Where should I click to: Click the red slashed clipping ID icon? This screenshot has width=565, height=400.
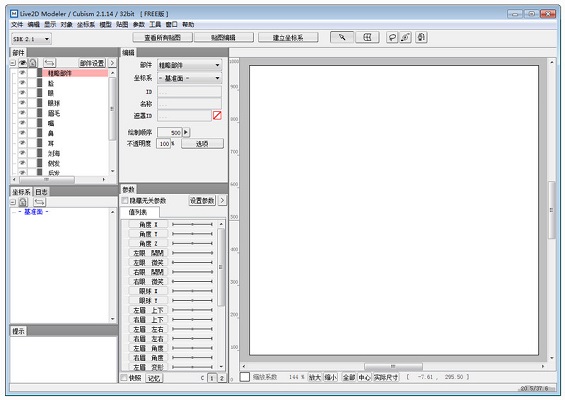[x=217, y=116]
